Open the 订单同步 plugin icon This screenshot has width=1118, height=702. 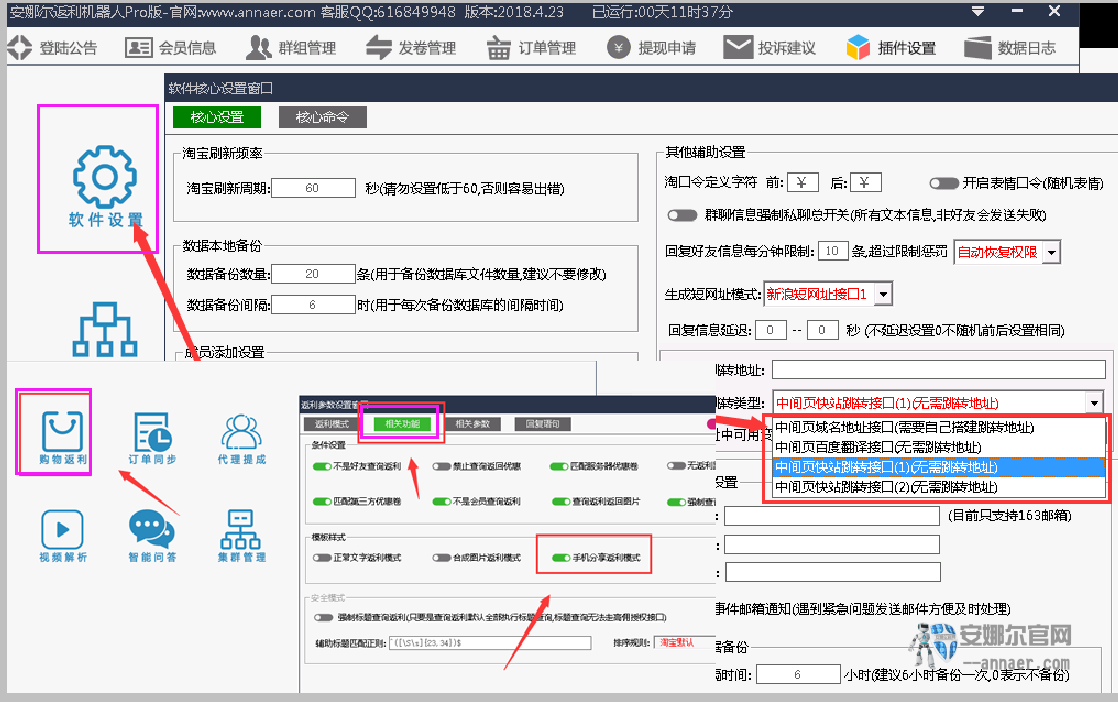click(152, 438)
